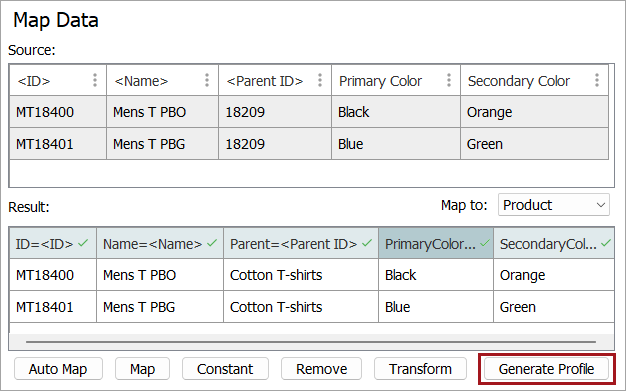
Task: Click the Result horizontal scrollbar
Action: pos(311,342)
